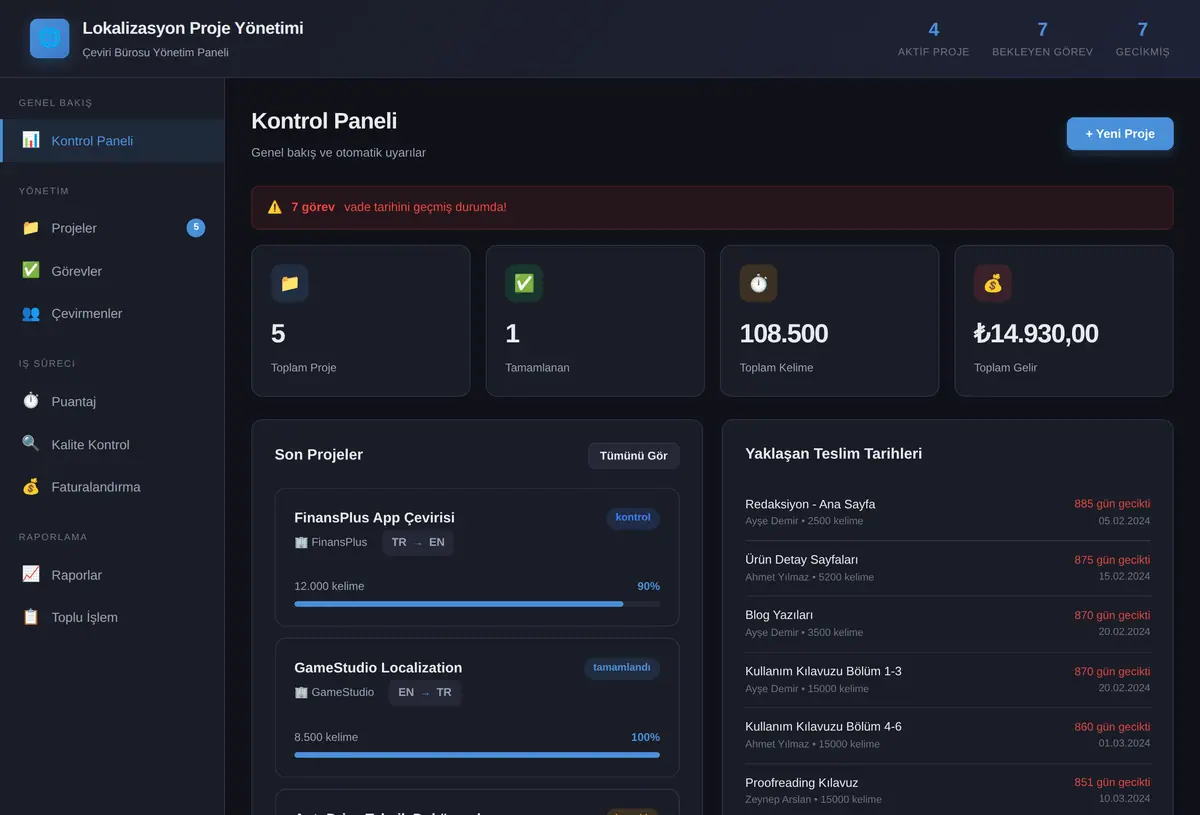Click the warning icon in overdue alert

(275, 207)
